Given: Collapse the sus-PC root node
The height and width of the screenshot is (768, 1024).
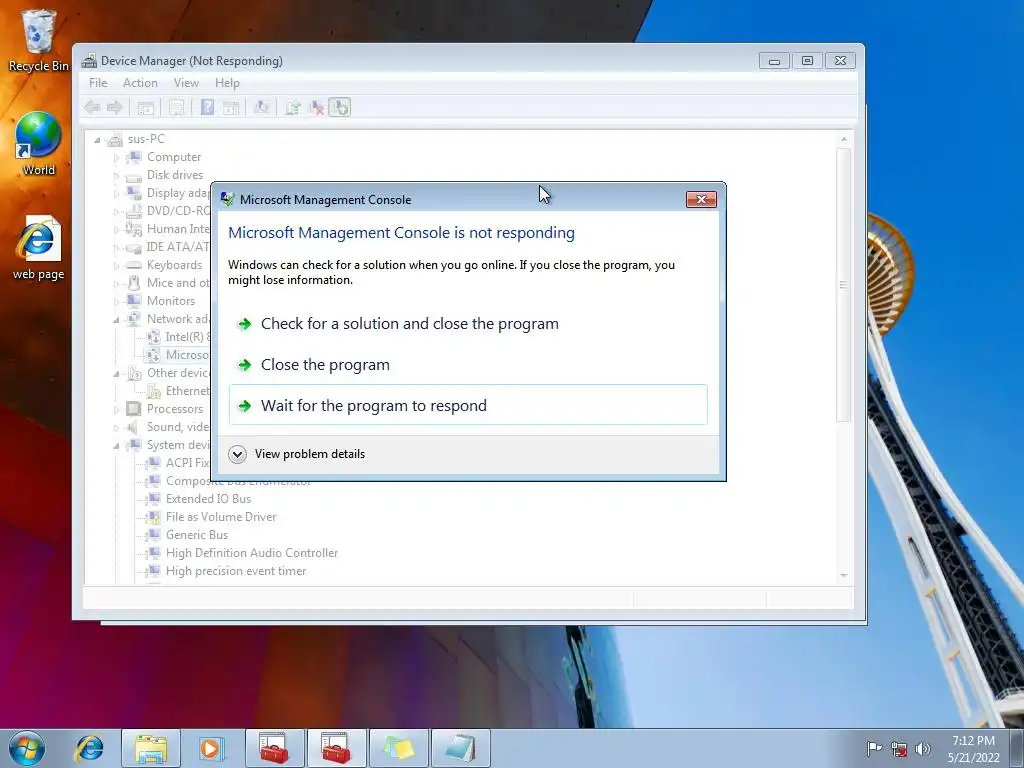Looking at the screenshot, I should click(x=97, y=140).
